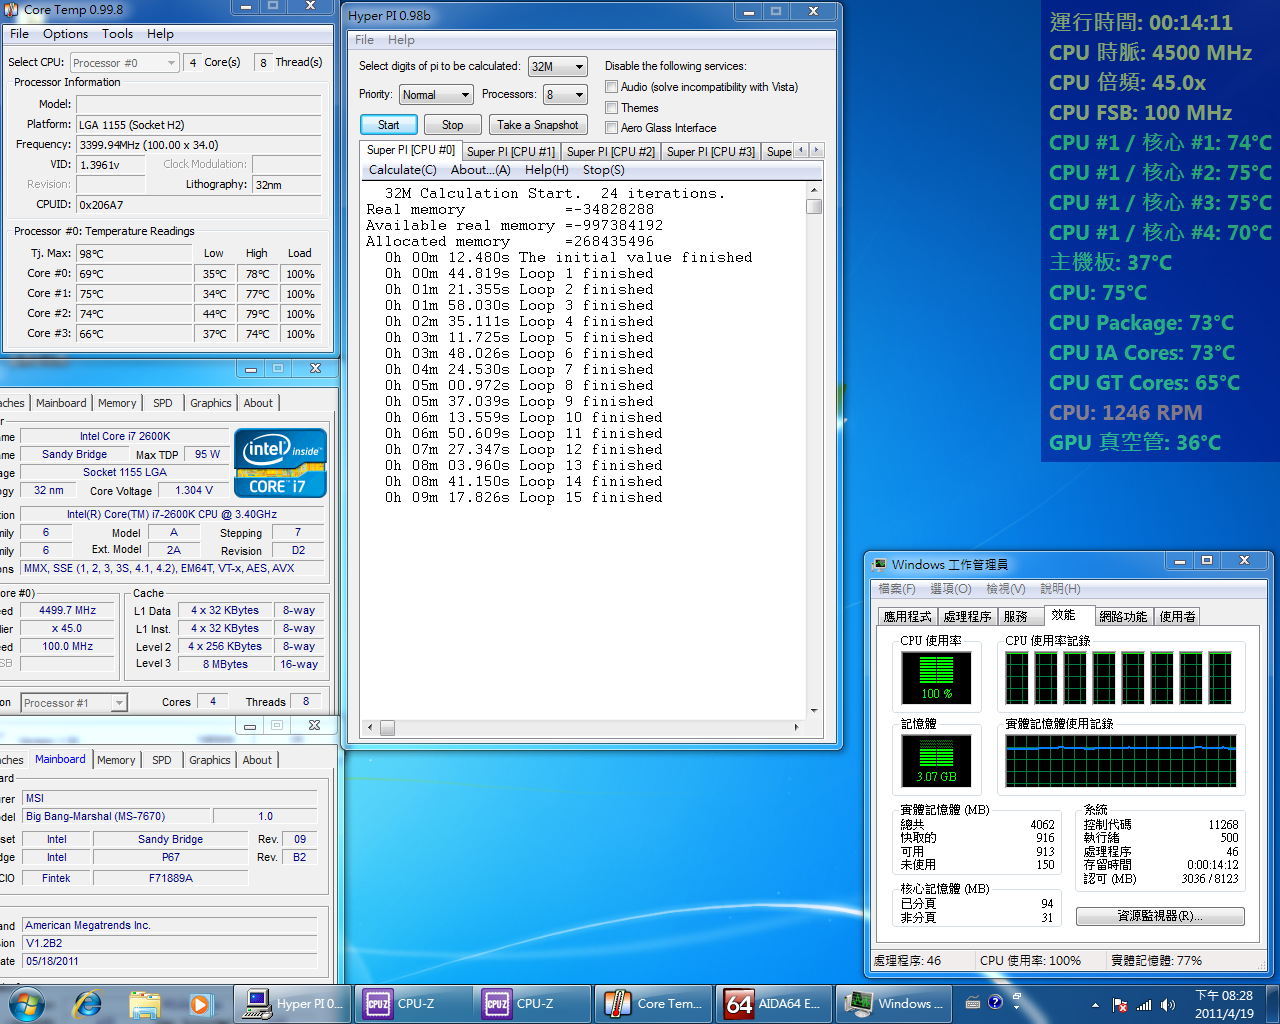Click the Take a Snapshot button
Screen dimensions: 1280x1024
click(x=537, y=125)
